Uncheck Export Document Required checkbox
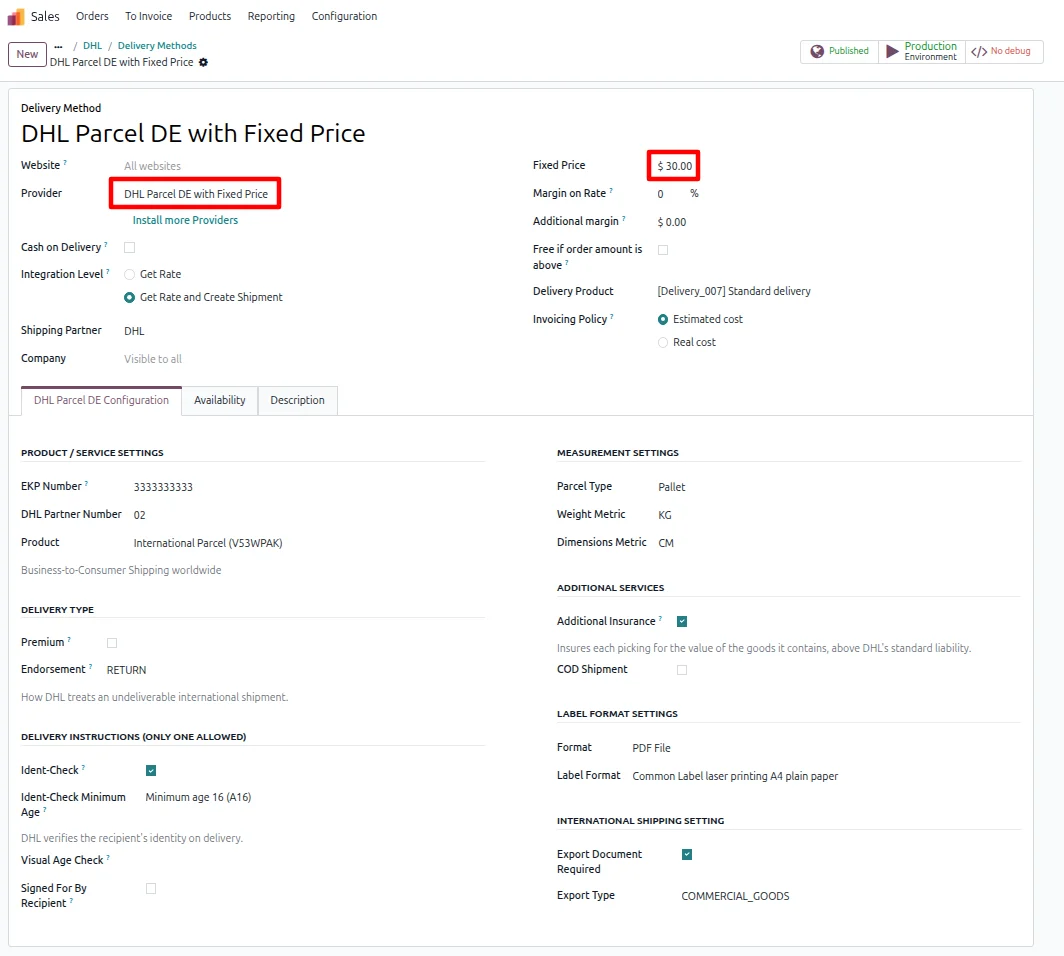The image size is (1064, 956). pyautogui.click(x=687, y=855)
